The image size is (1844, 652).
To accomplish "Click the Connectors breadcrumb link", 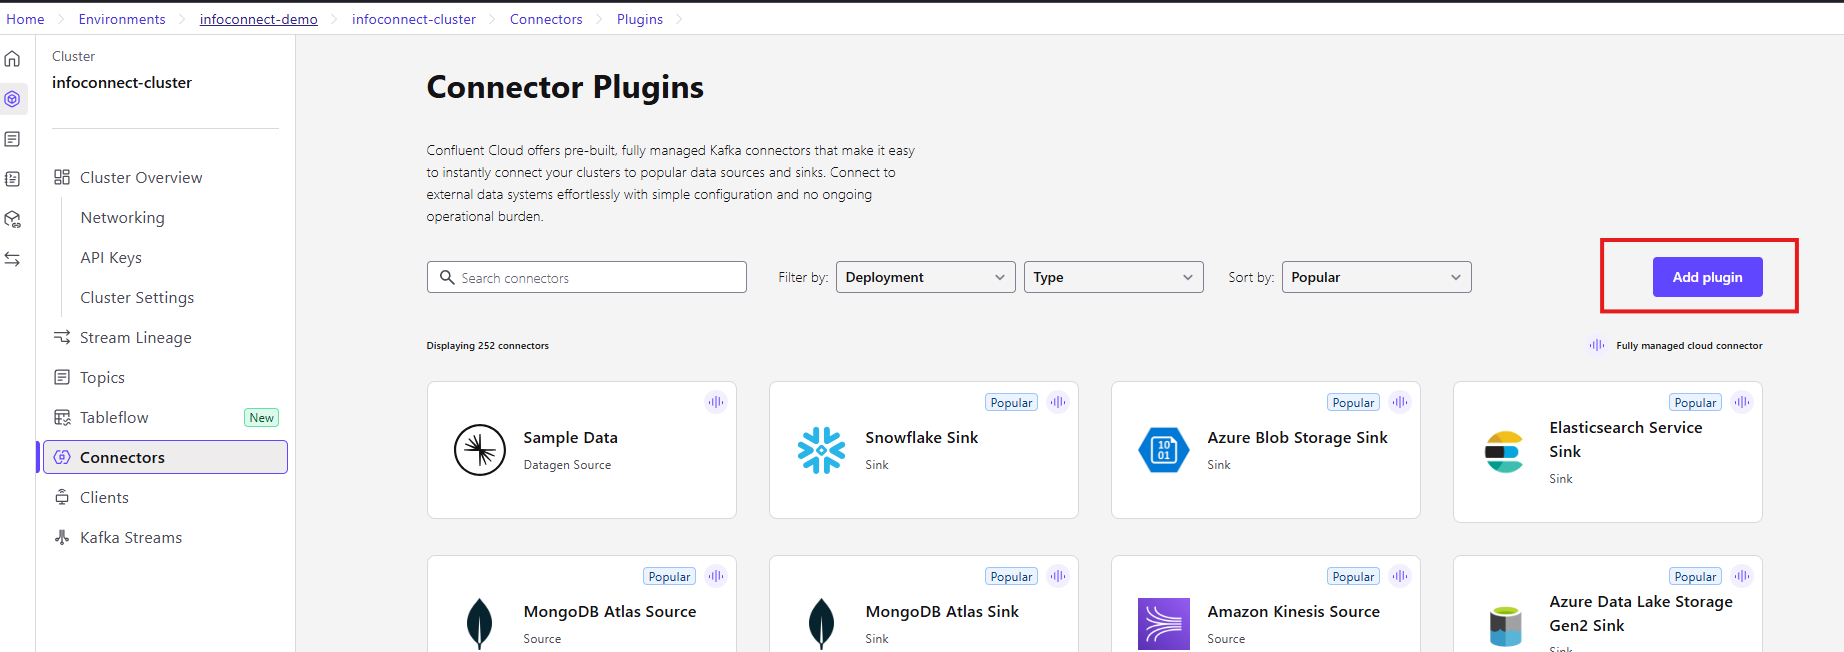I will [546, 19].
